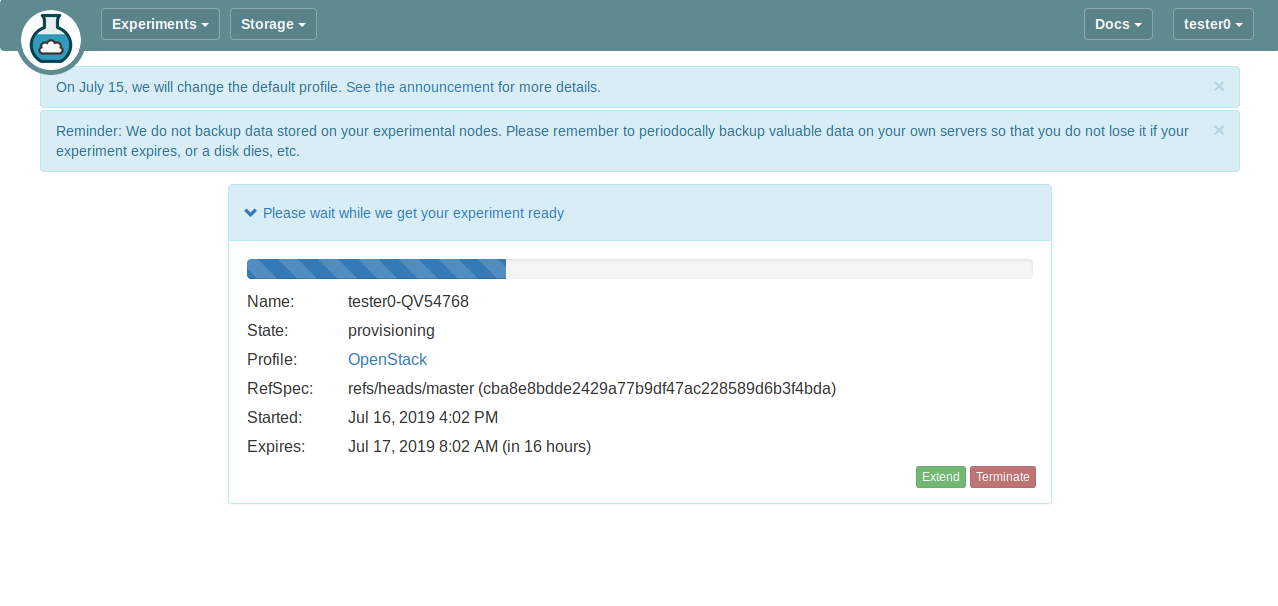1278x606 pixels.
Task: Click the Started date Jul 16, 2019
Action: click(423, 417)
